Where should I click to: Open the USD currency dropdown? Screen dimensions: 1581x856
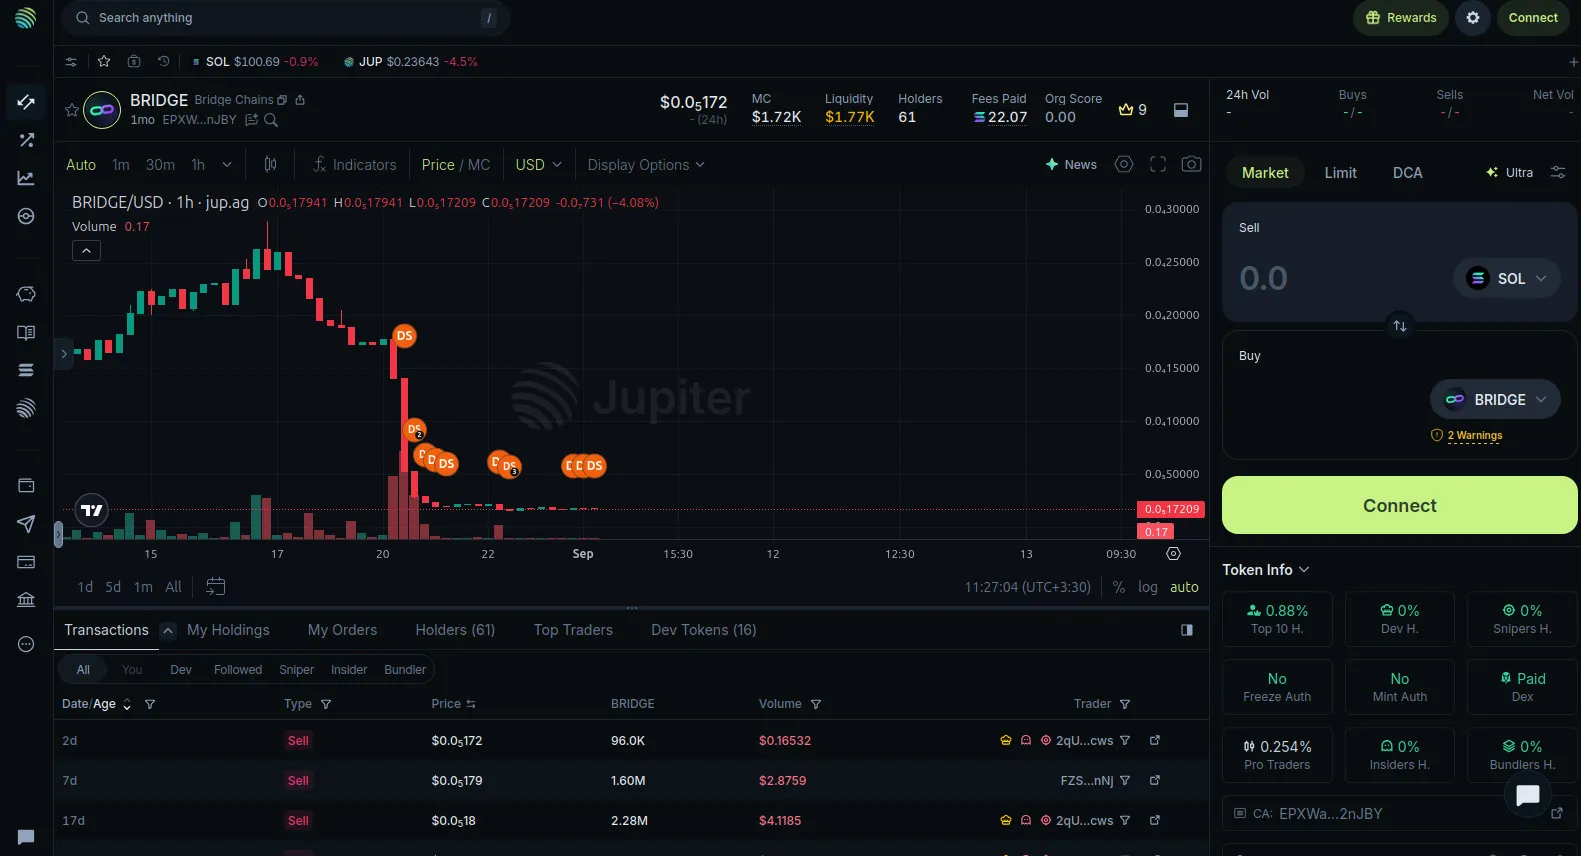click(538, 164)
